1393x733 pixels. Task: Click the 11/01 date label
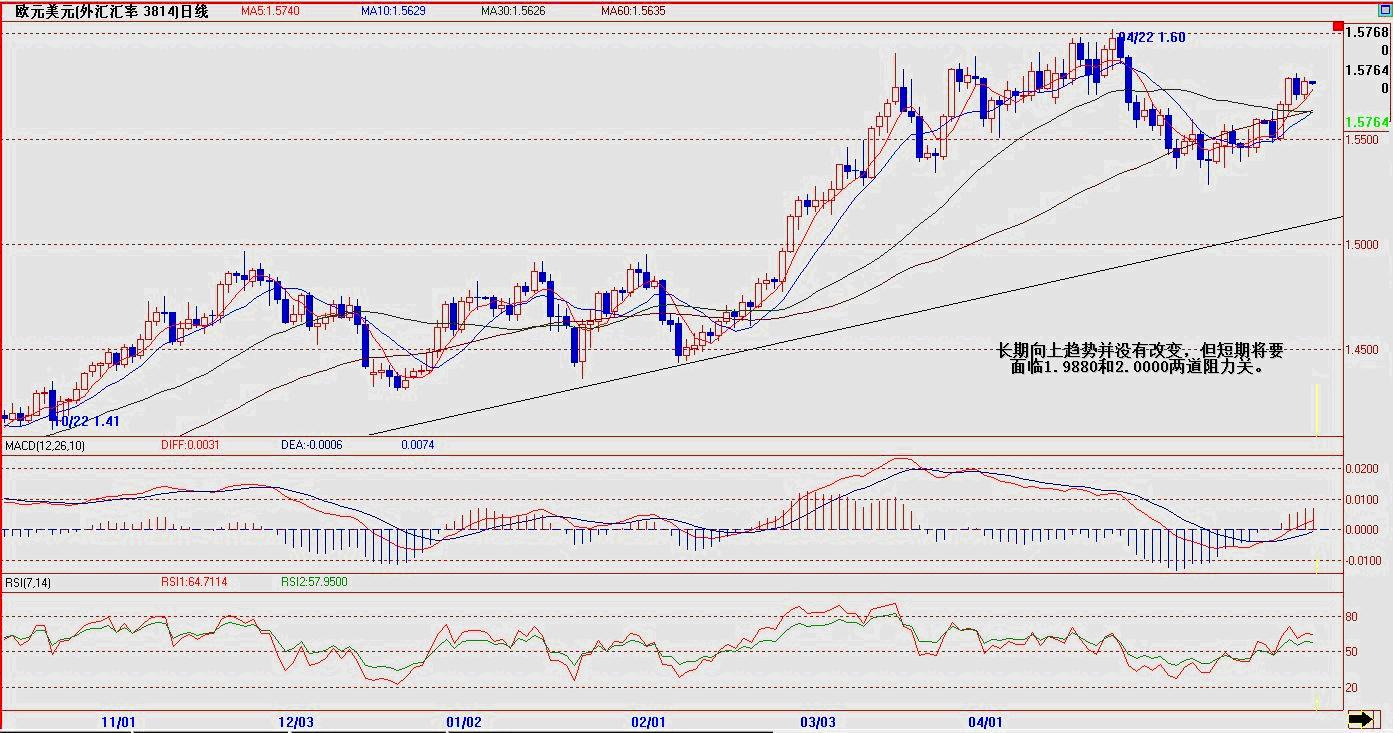pyautogui.click(x=119, y=721)
